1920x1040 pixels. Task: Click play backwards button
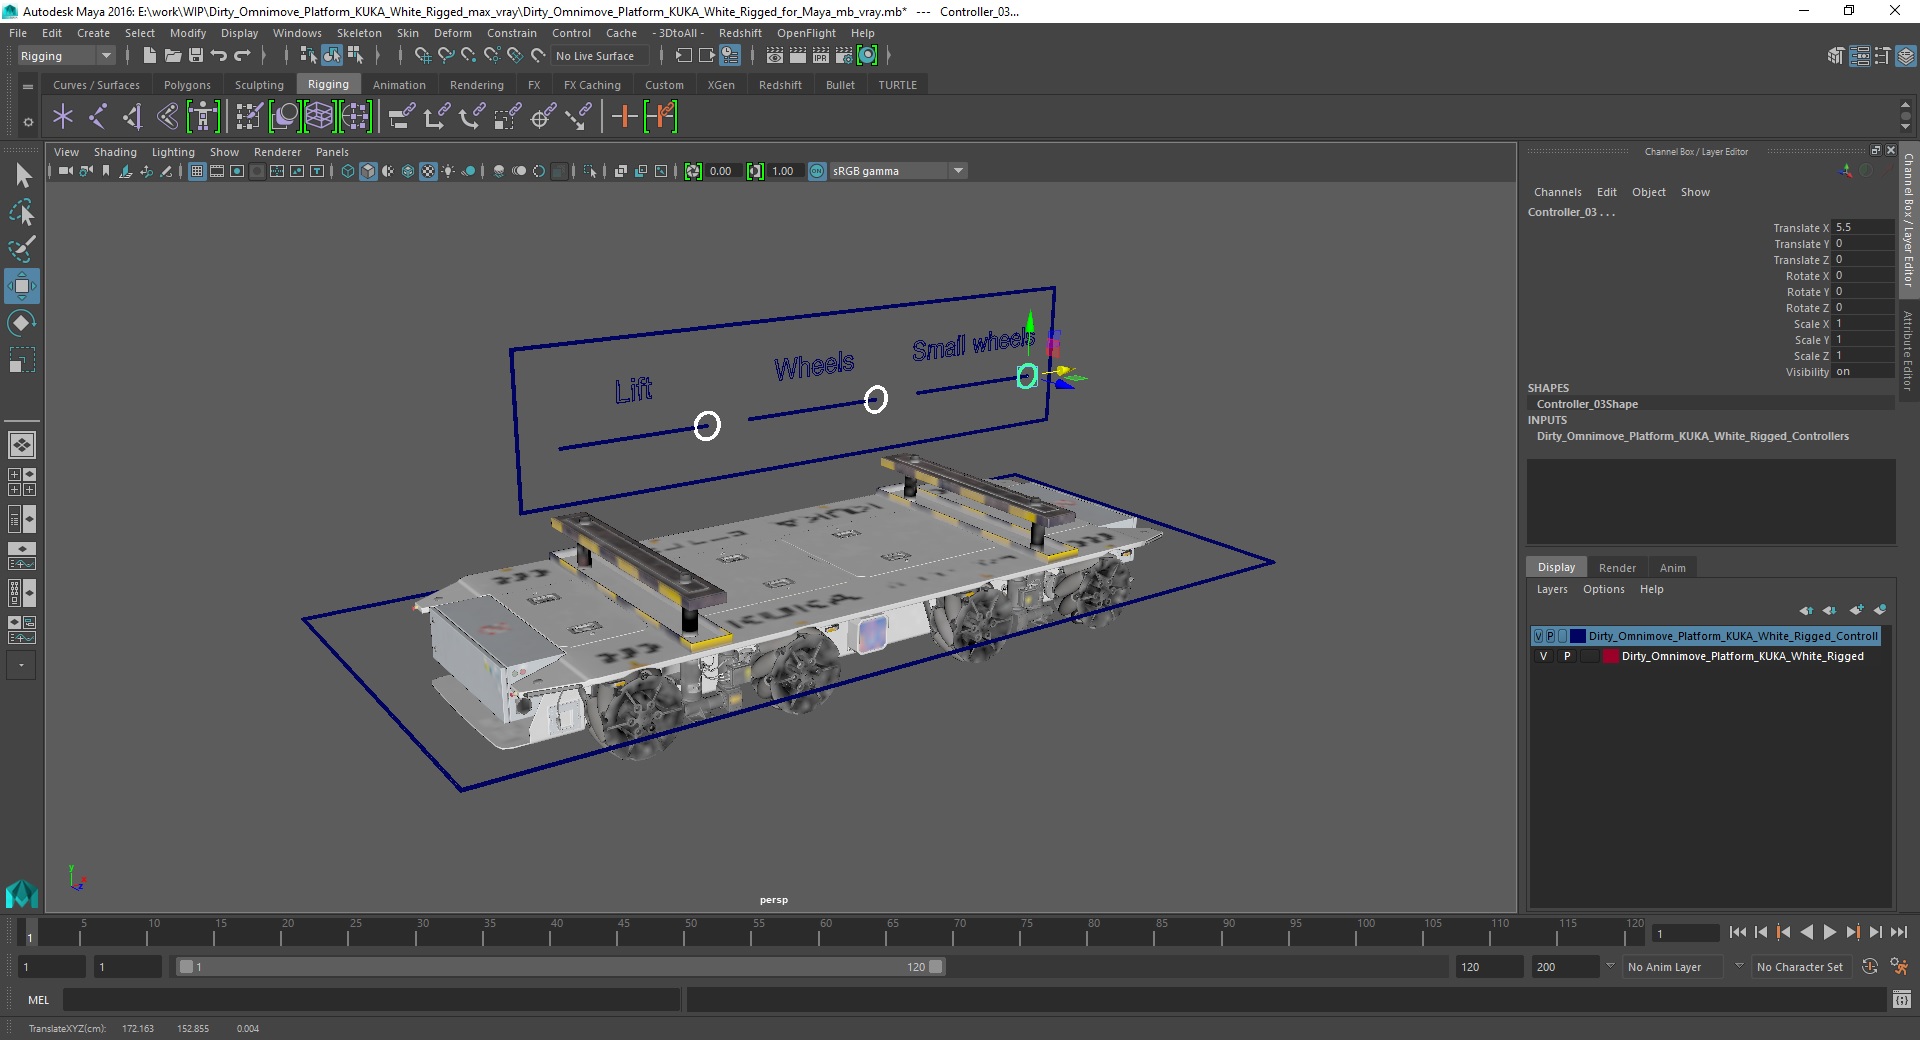click(1806, 932)
